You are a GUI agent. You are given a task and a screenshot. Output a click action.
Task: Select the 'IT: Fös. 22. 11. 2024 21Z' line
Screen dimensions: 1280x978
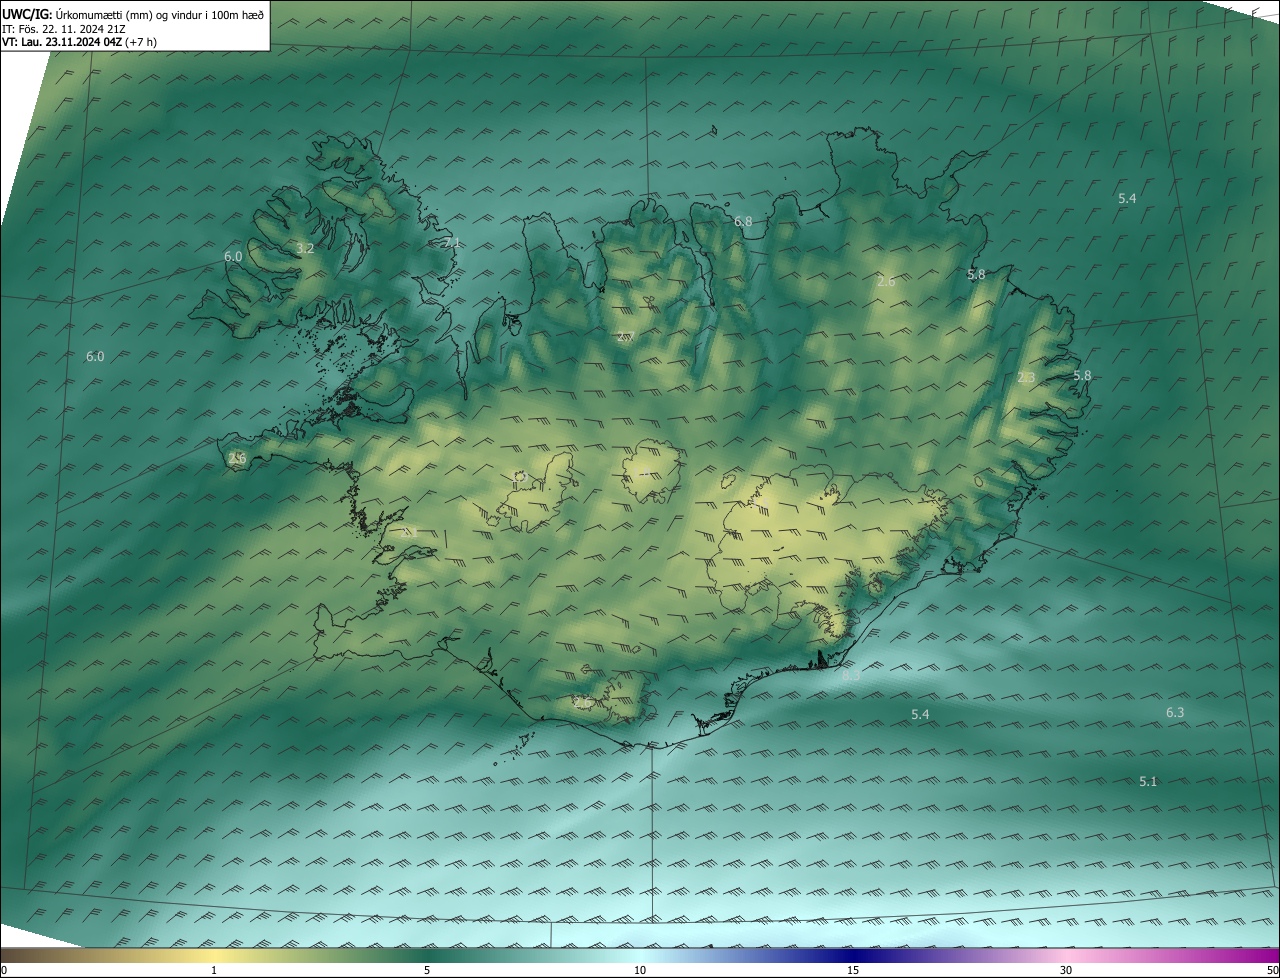click(x=63, y=28)
